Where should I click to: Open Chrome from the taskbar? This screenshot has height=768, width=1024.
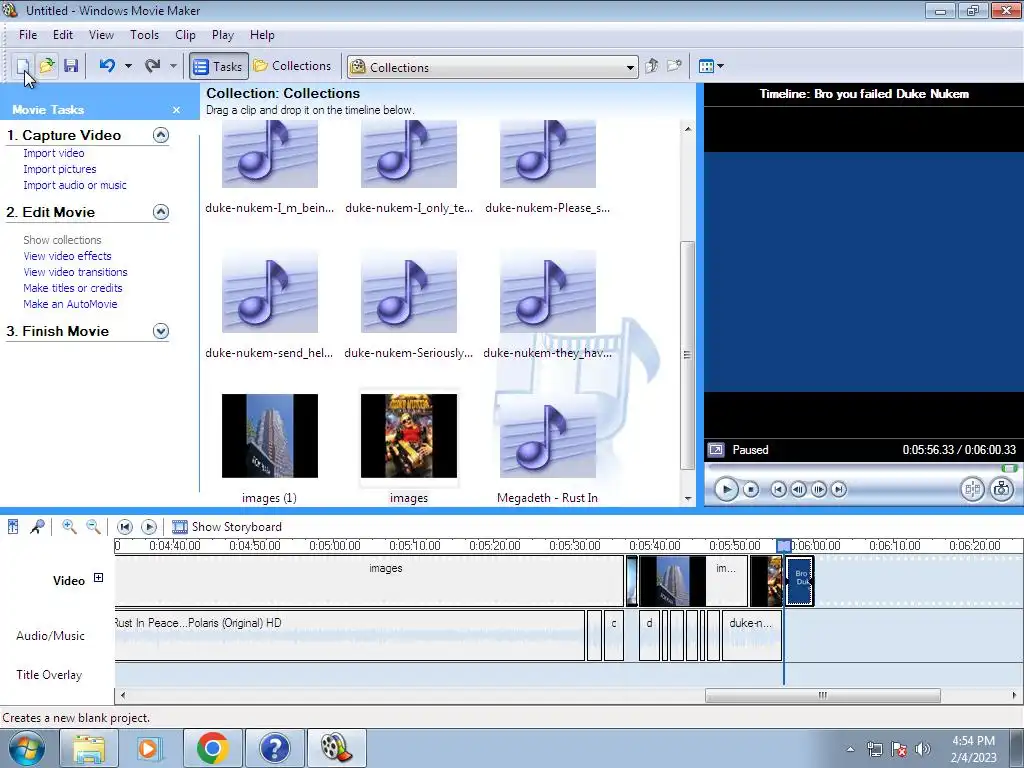pyautogui.click(x=212, y=748)
